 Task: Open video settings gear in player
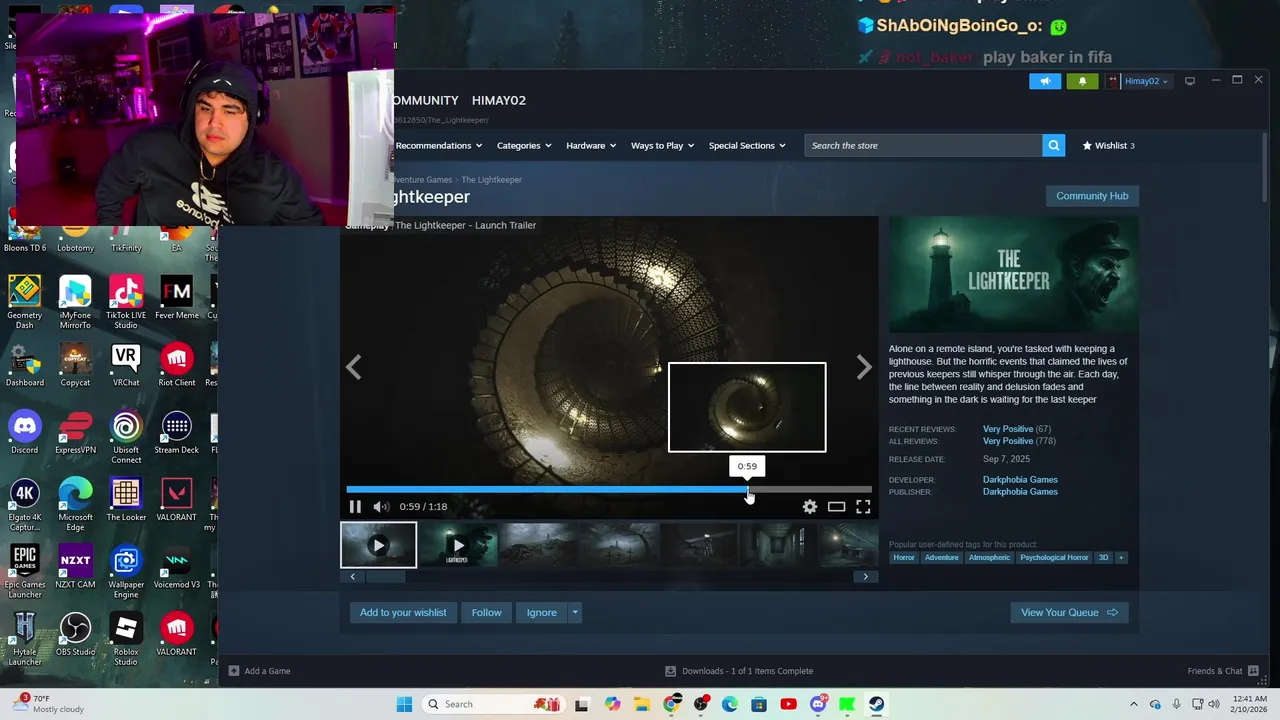pos(810,507)
